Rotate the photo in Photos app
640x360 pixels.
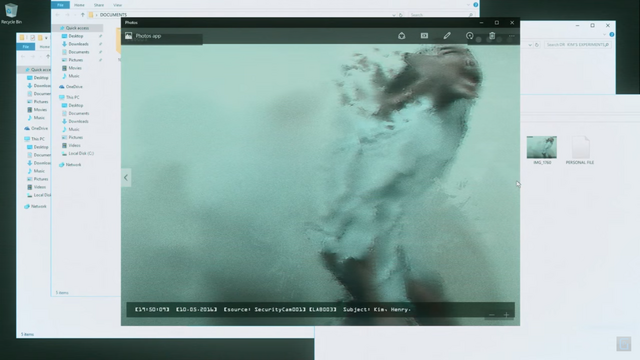[x=470, y=36]
